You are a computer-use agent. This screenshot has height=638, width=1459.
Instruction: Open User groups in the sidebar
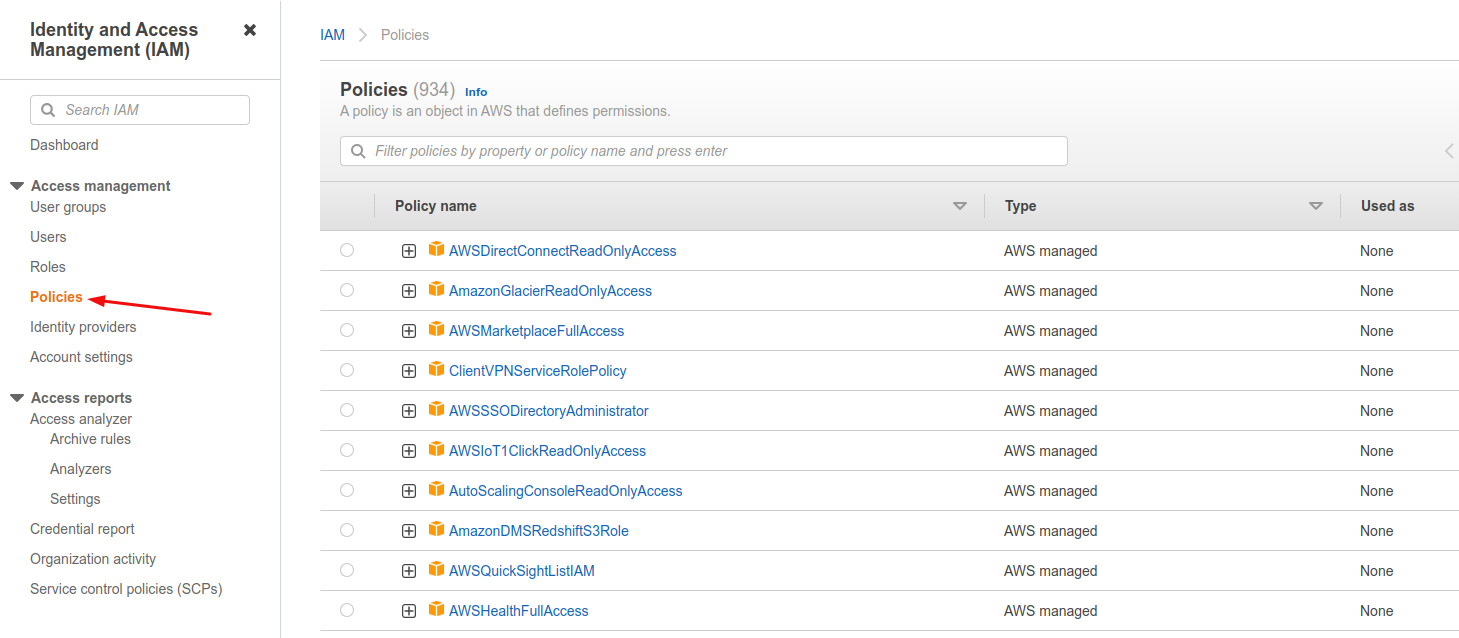point(68,207)
